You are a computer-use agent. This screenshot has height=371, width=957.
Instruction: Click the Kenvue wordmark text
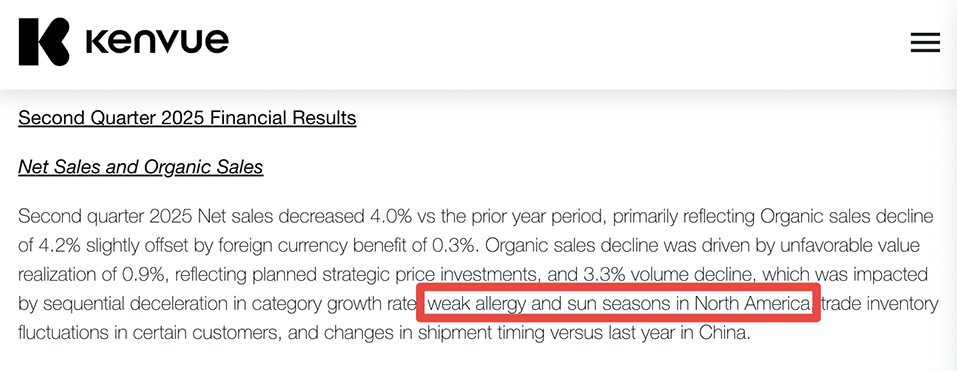(x=157, y=41)
